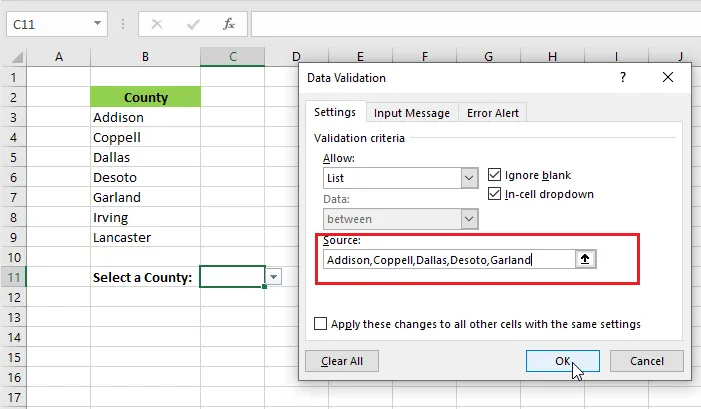
Task: Open the Data between dropdown
Action: (469, 219)
